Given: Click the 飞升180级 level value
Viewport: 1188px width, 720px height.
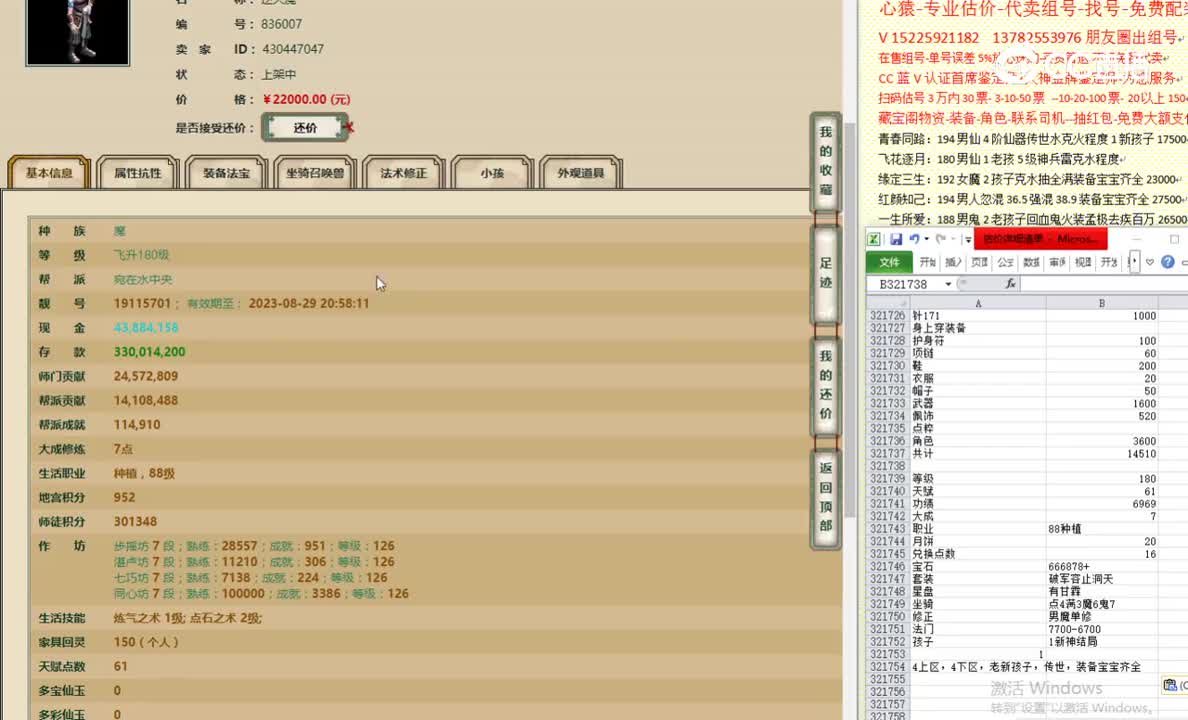Looking at the screenshot, I should [x=142, y=255].
